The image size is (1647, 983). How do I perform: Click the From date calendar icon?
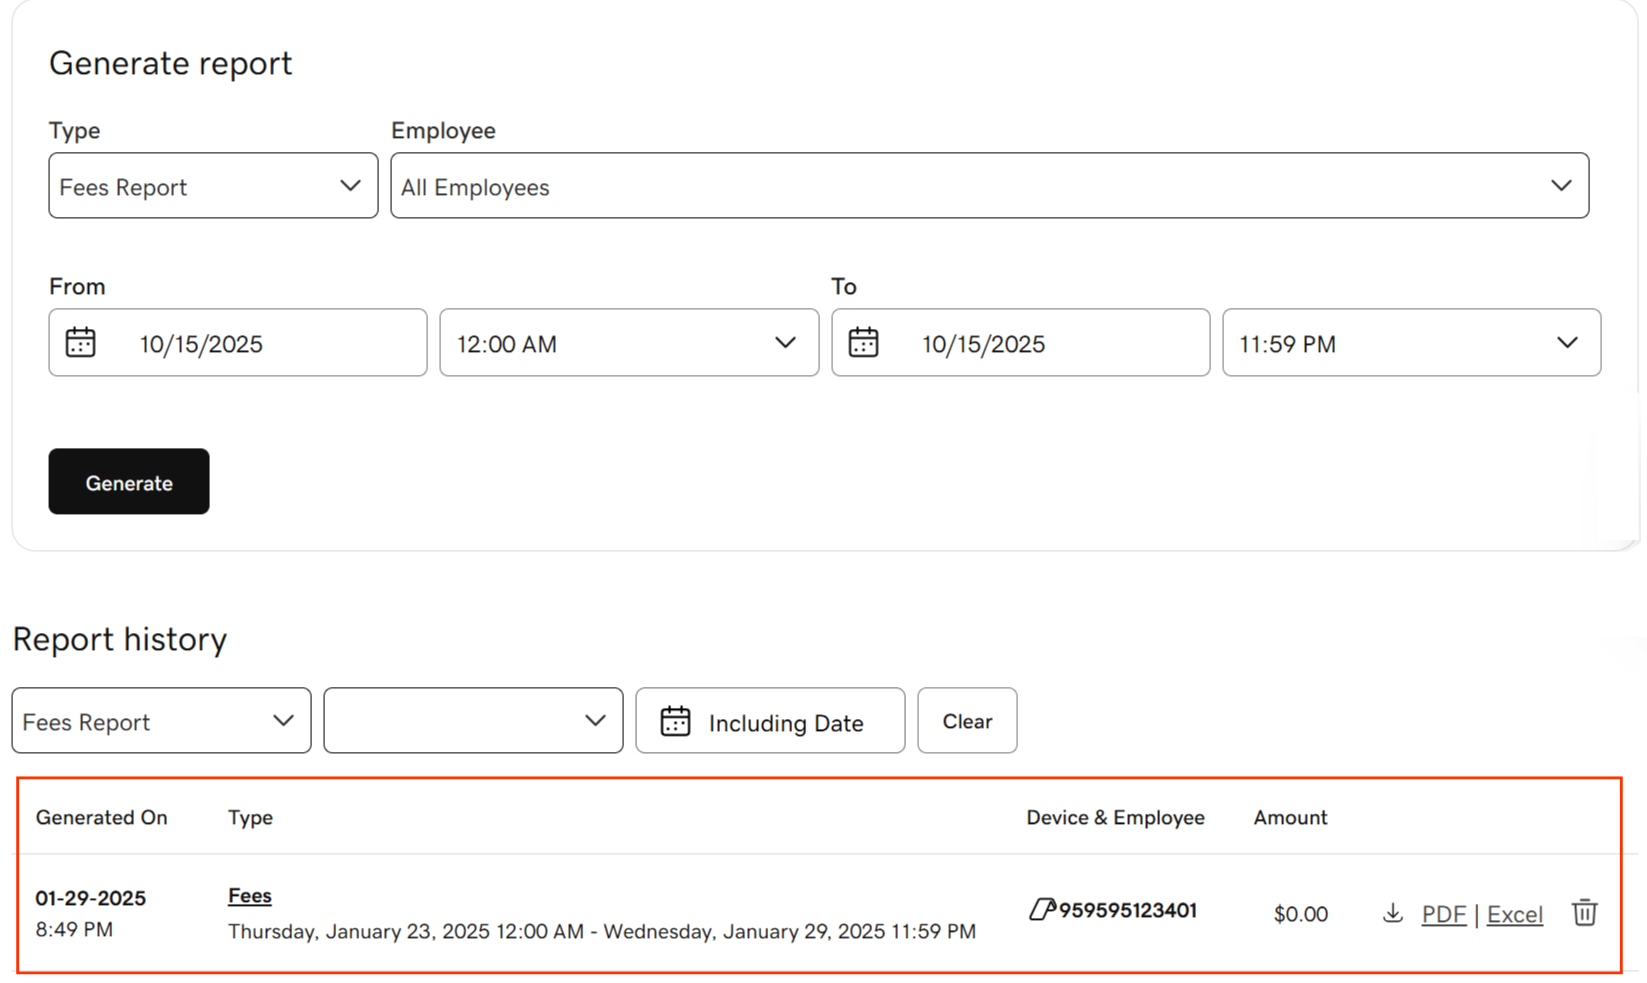80,342
